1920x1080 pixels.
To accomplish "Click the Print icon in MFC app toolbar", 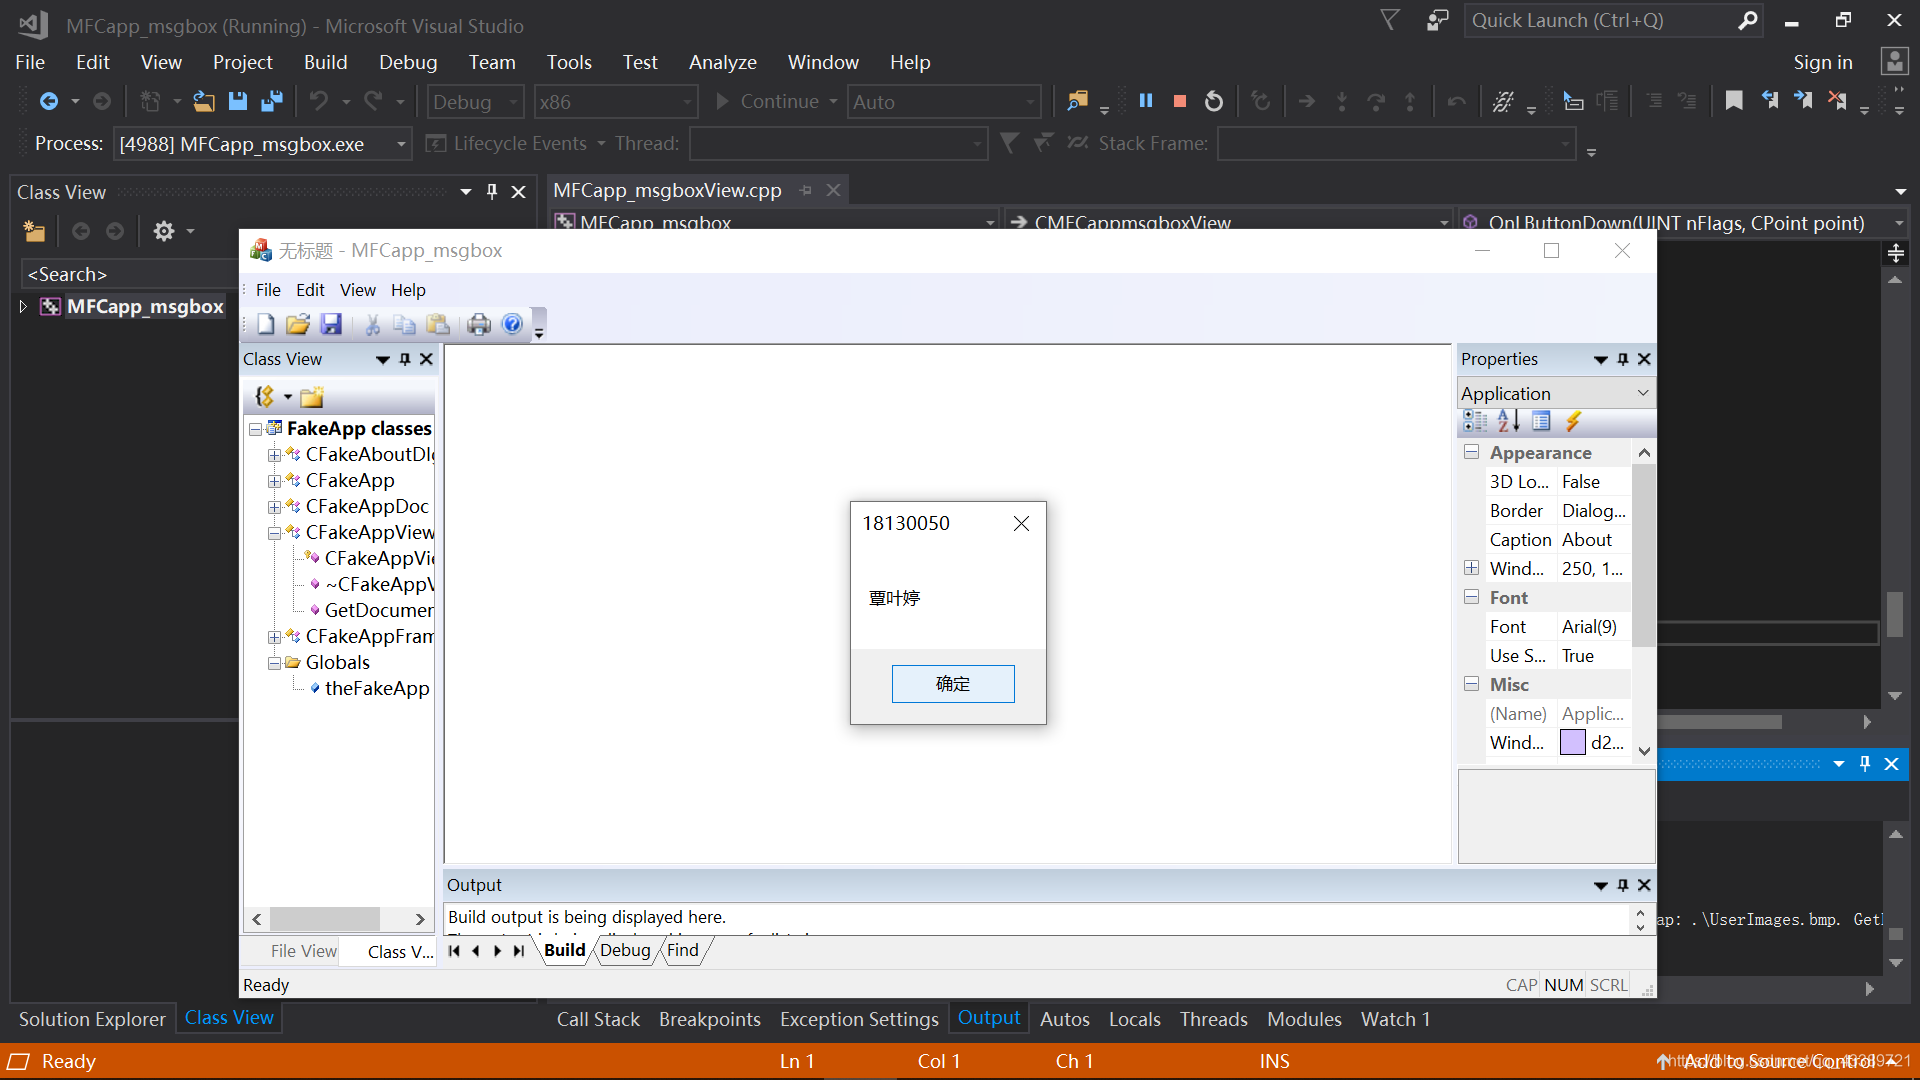I will (479, 324).
